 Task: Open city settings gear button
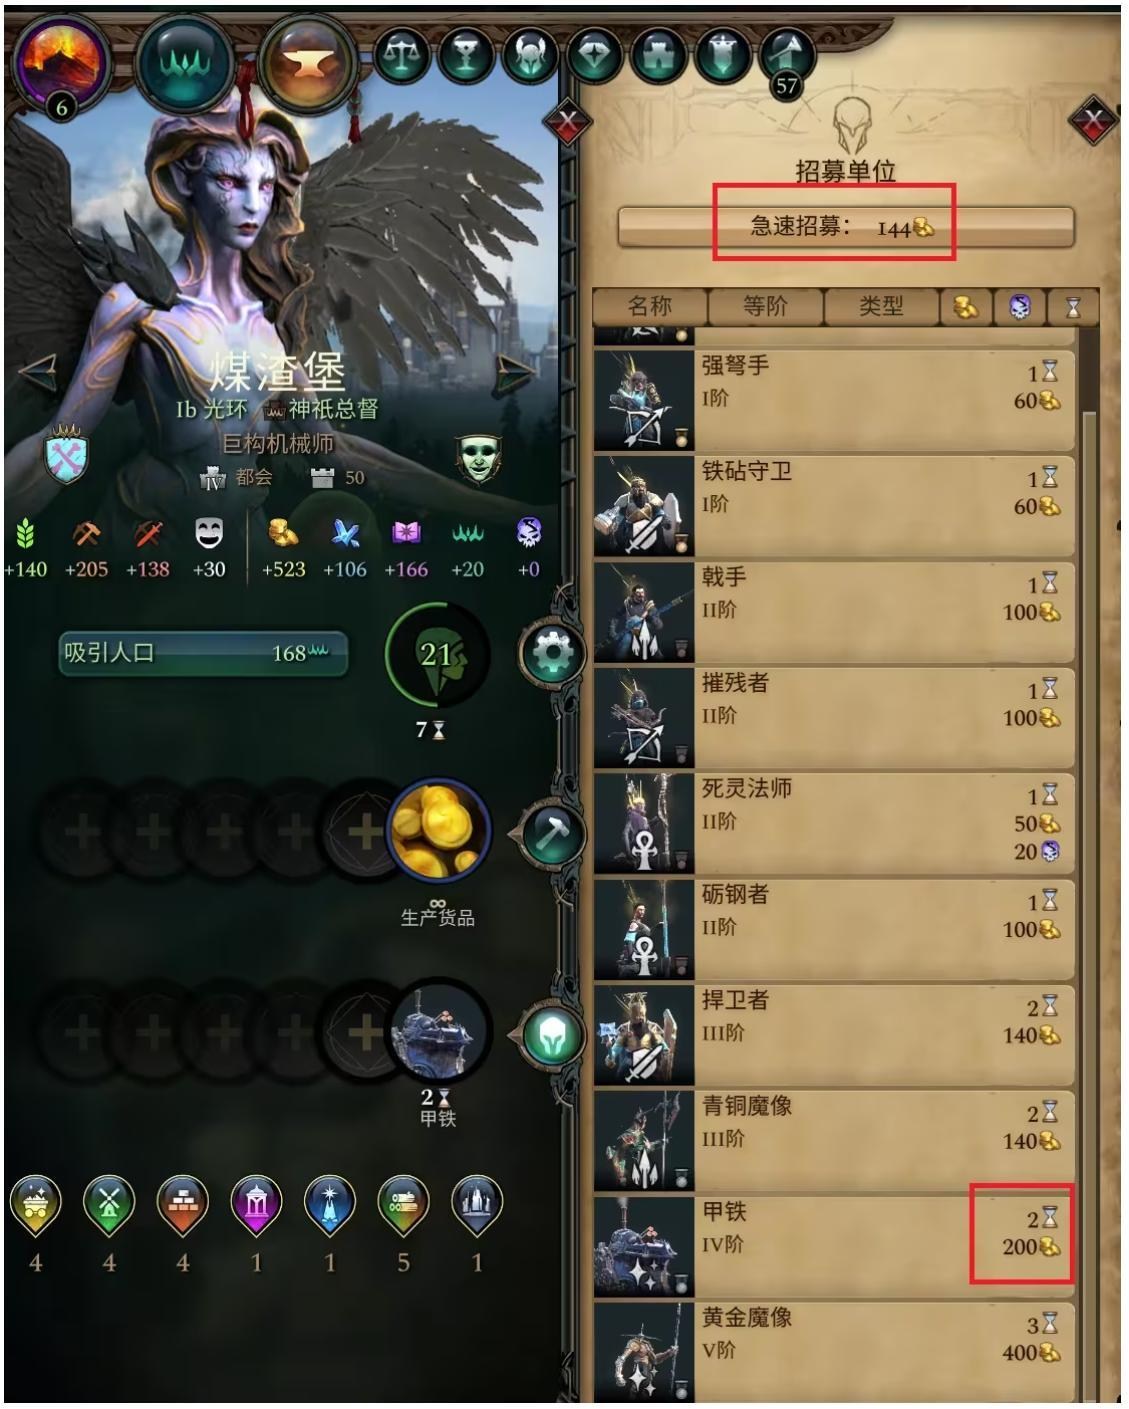point(551,655)
